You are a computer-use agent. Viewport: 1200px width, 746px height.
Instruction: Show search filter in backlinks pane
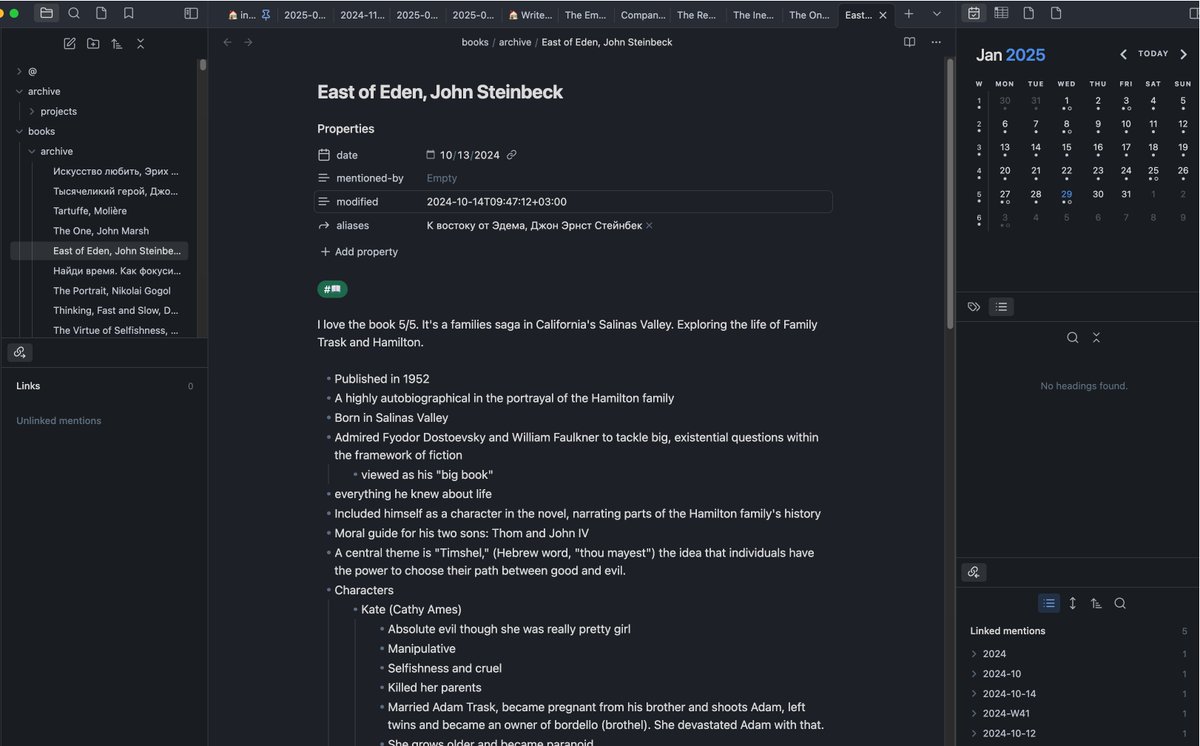[x=1120, y=603]
